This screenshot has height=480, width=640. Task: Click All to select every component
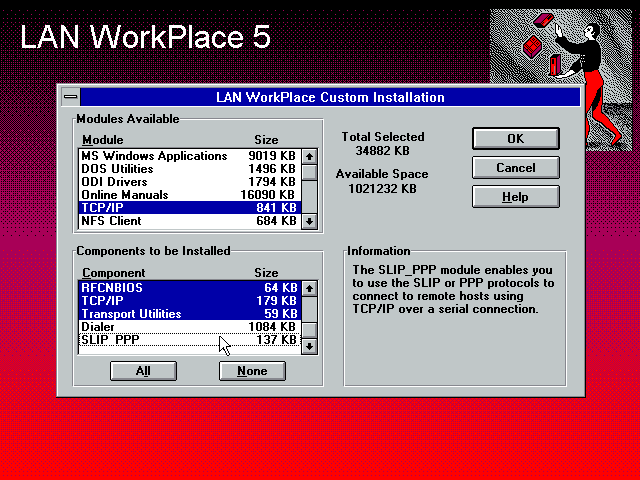coord(143,371)
